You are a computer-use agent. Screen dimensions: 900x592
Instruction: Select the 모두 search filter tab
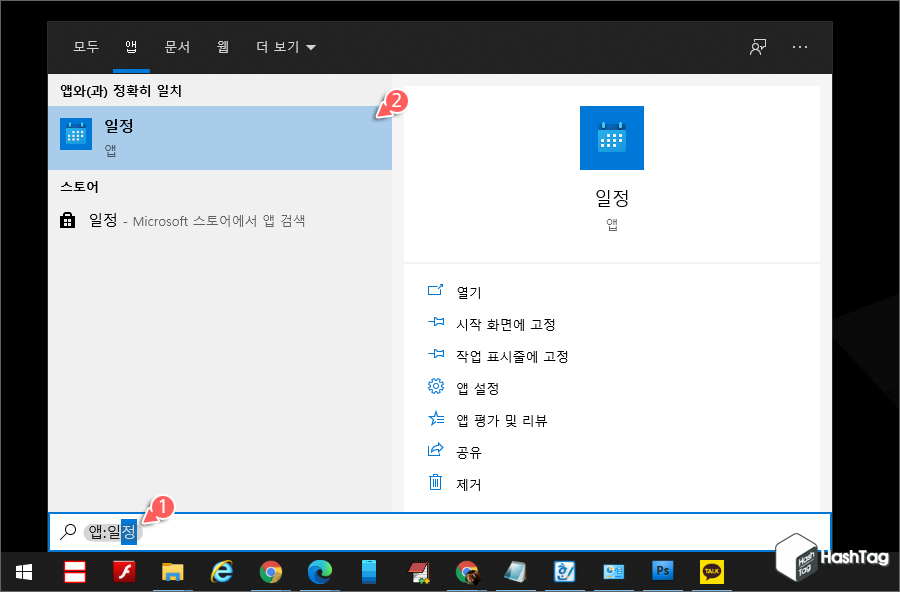tap(84, 46)
